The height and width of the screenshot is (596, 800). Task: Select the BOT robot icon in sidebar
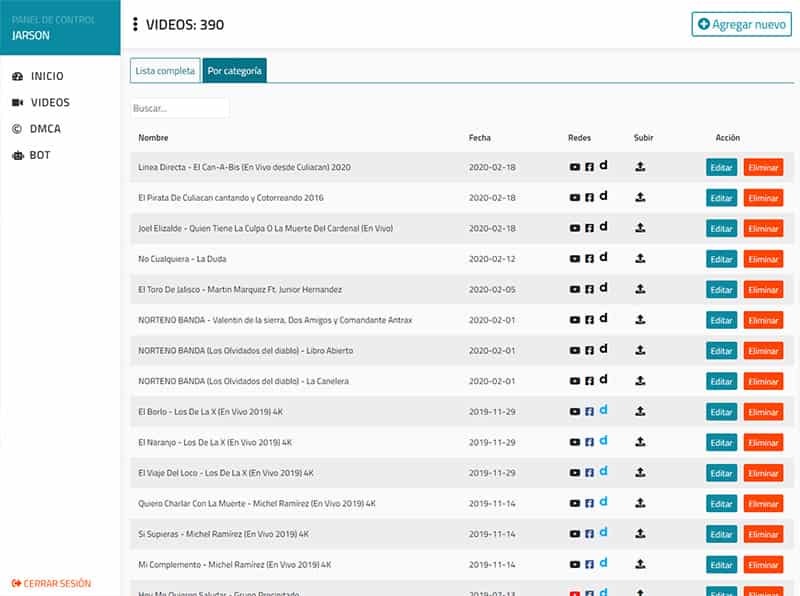coord(20,155)
